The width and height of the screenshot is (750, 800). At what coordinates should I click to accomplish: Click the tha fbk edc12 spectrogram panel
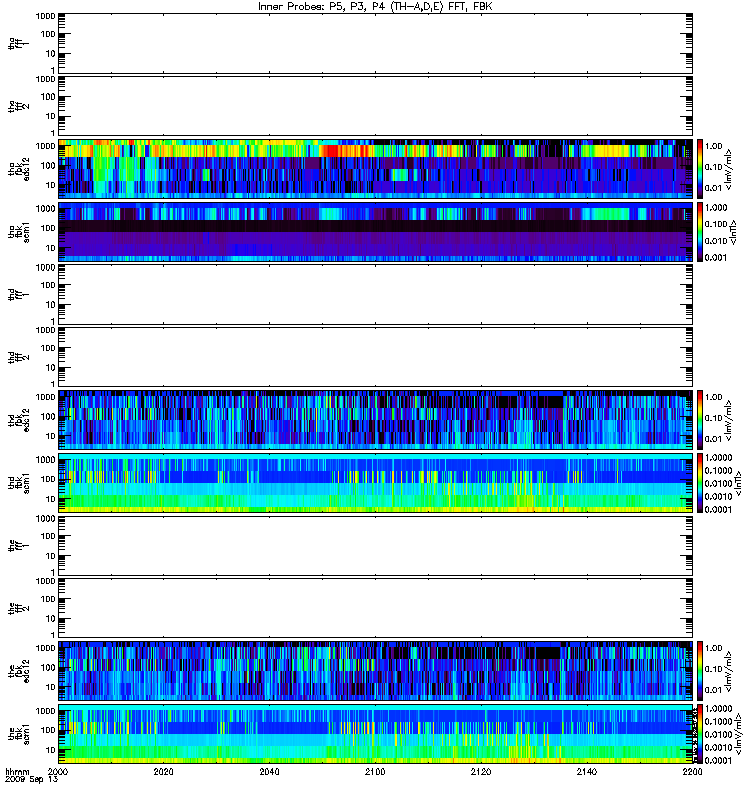(375, 169)
